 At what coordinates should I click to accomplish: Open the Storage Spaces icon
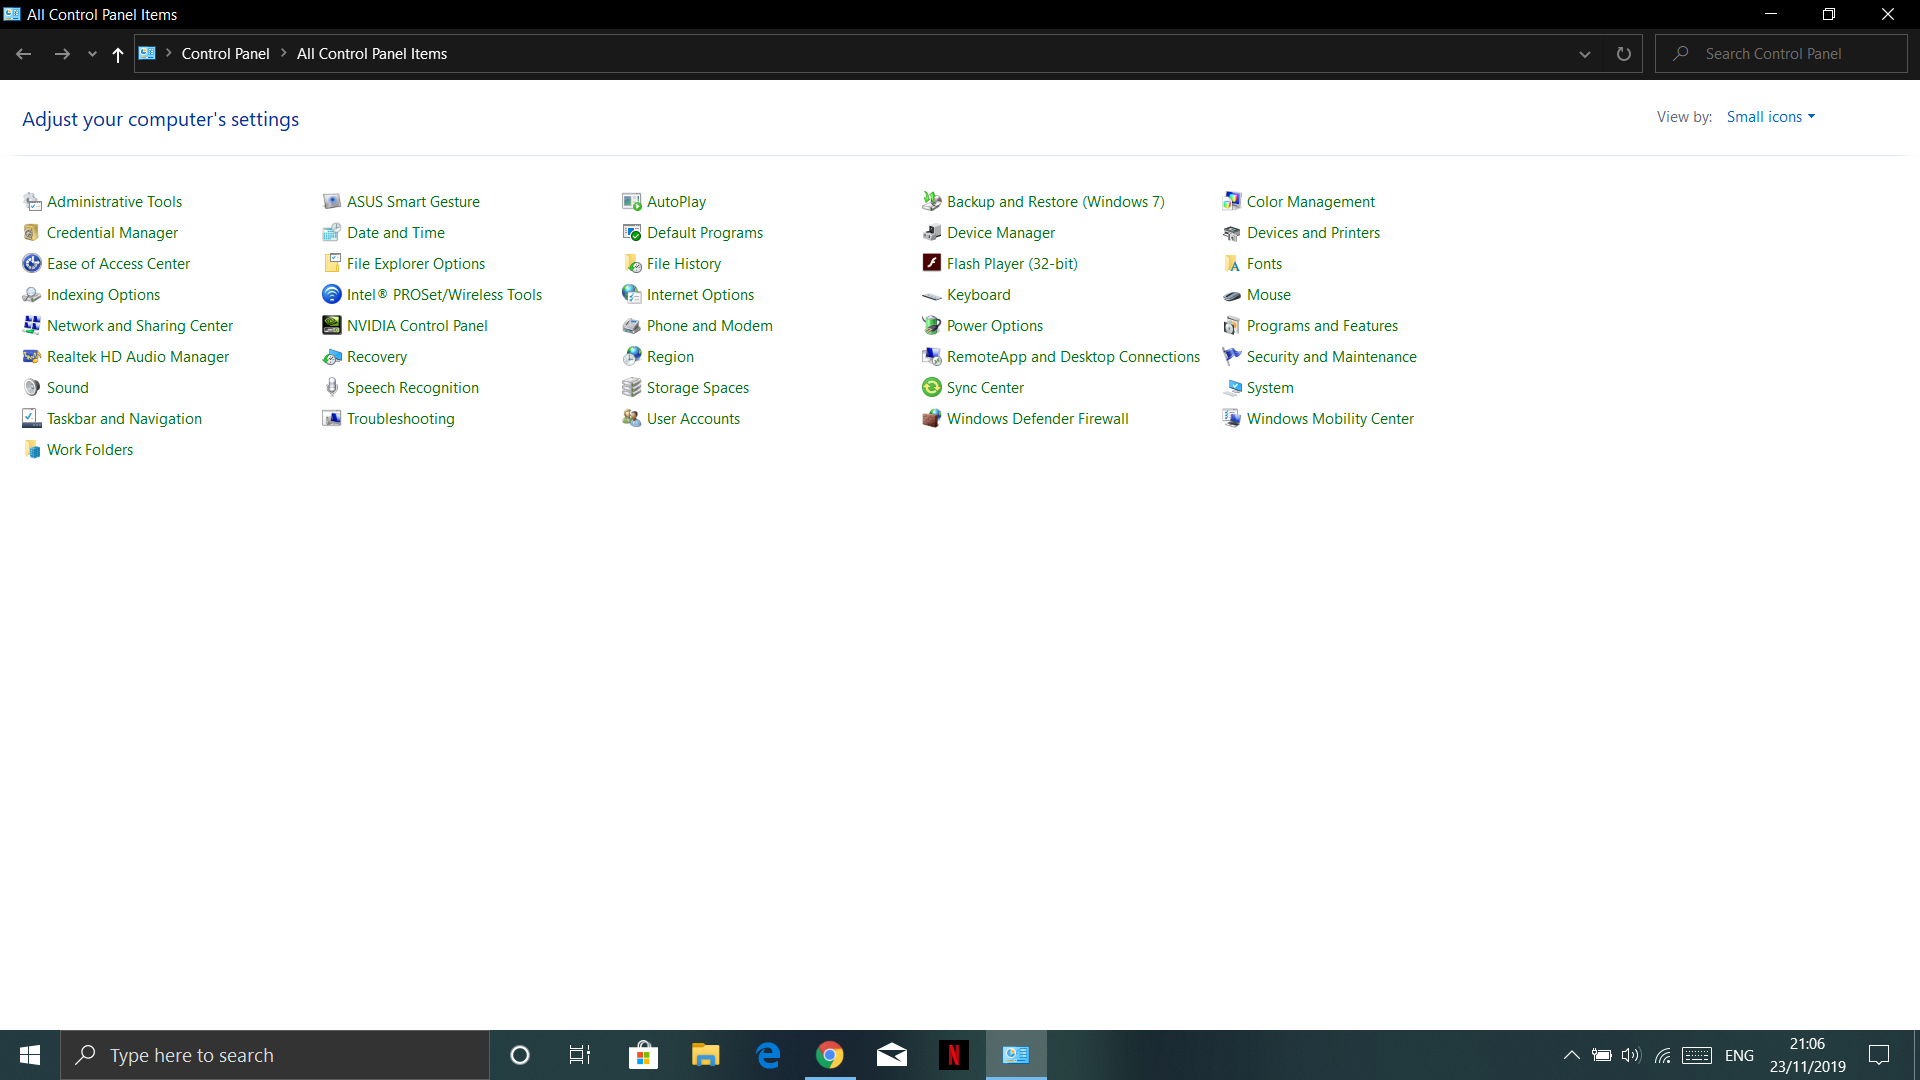(632, 388)
